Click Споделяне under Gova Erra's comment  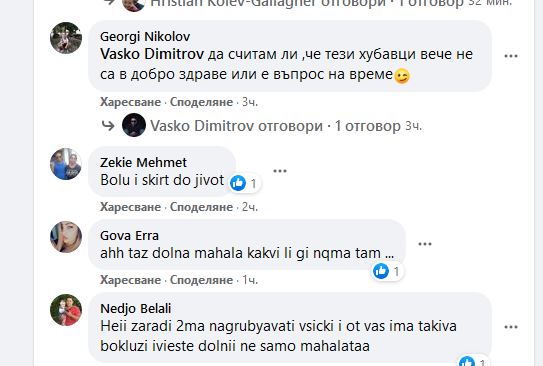click(201, 280)
